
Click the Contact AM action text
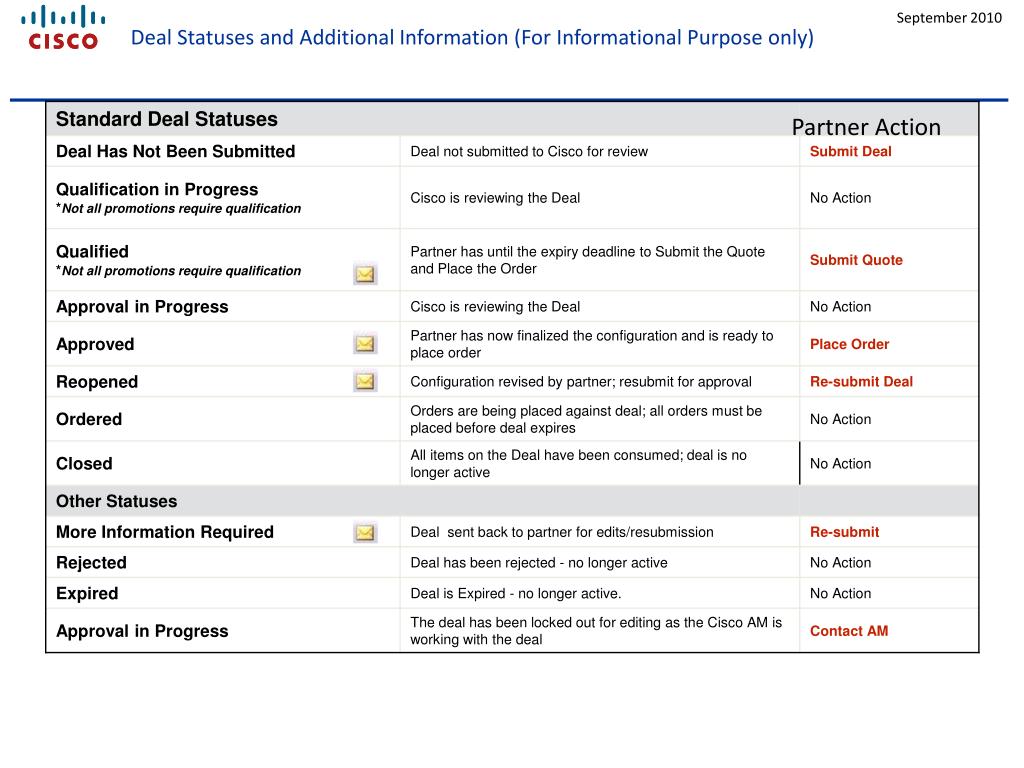pyautogui.click(x=849, y=631)
